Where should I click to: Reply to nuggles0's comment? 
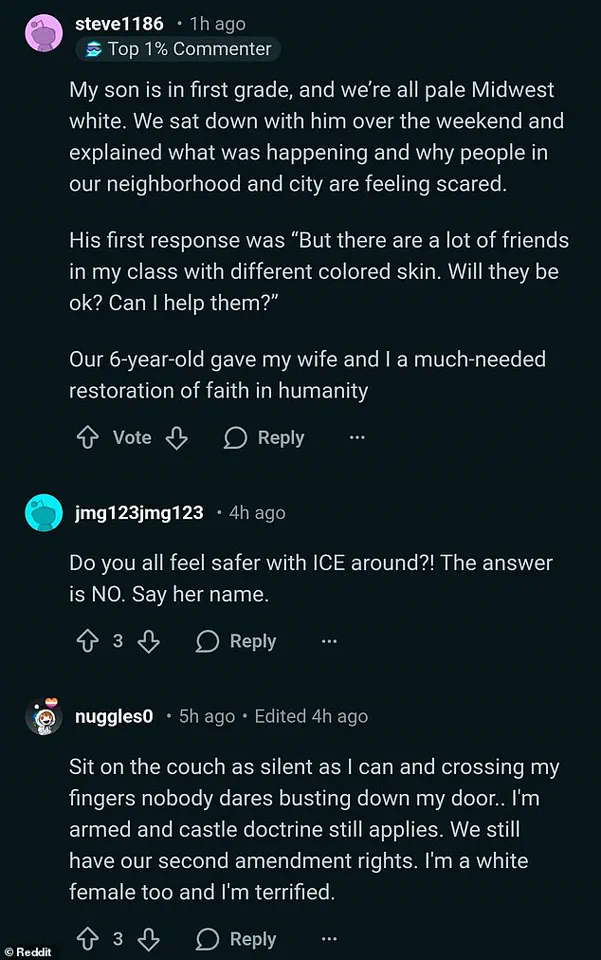pos(252,938)
